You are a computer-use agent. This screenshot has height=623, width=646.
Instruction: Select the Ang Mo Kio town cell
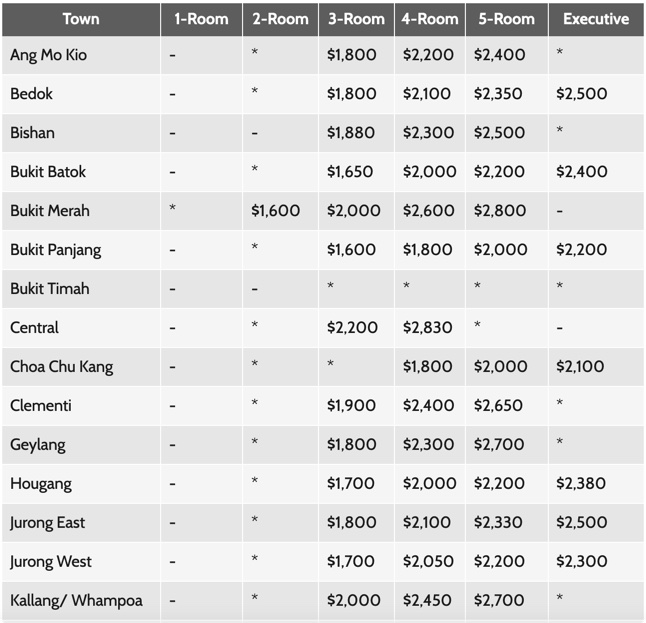(81, 55)
